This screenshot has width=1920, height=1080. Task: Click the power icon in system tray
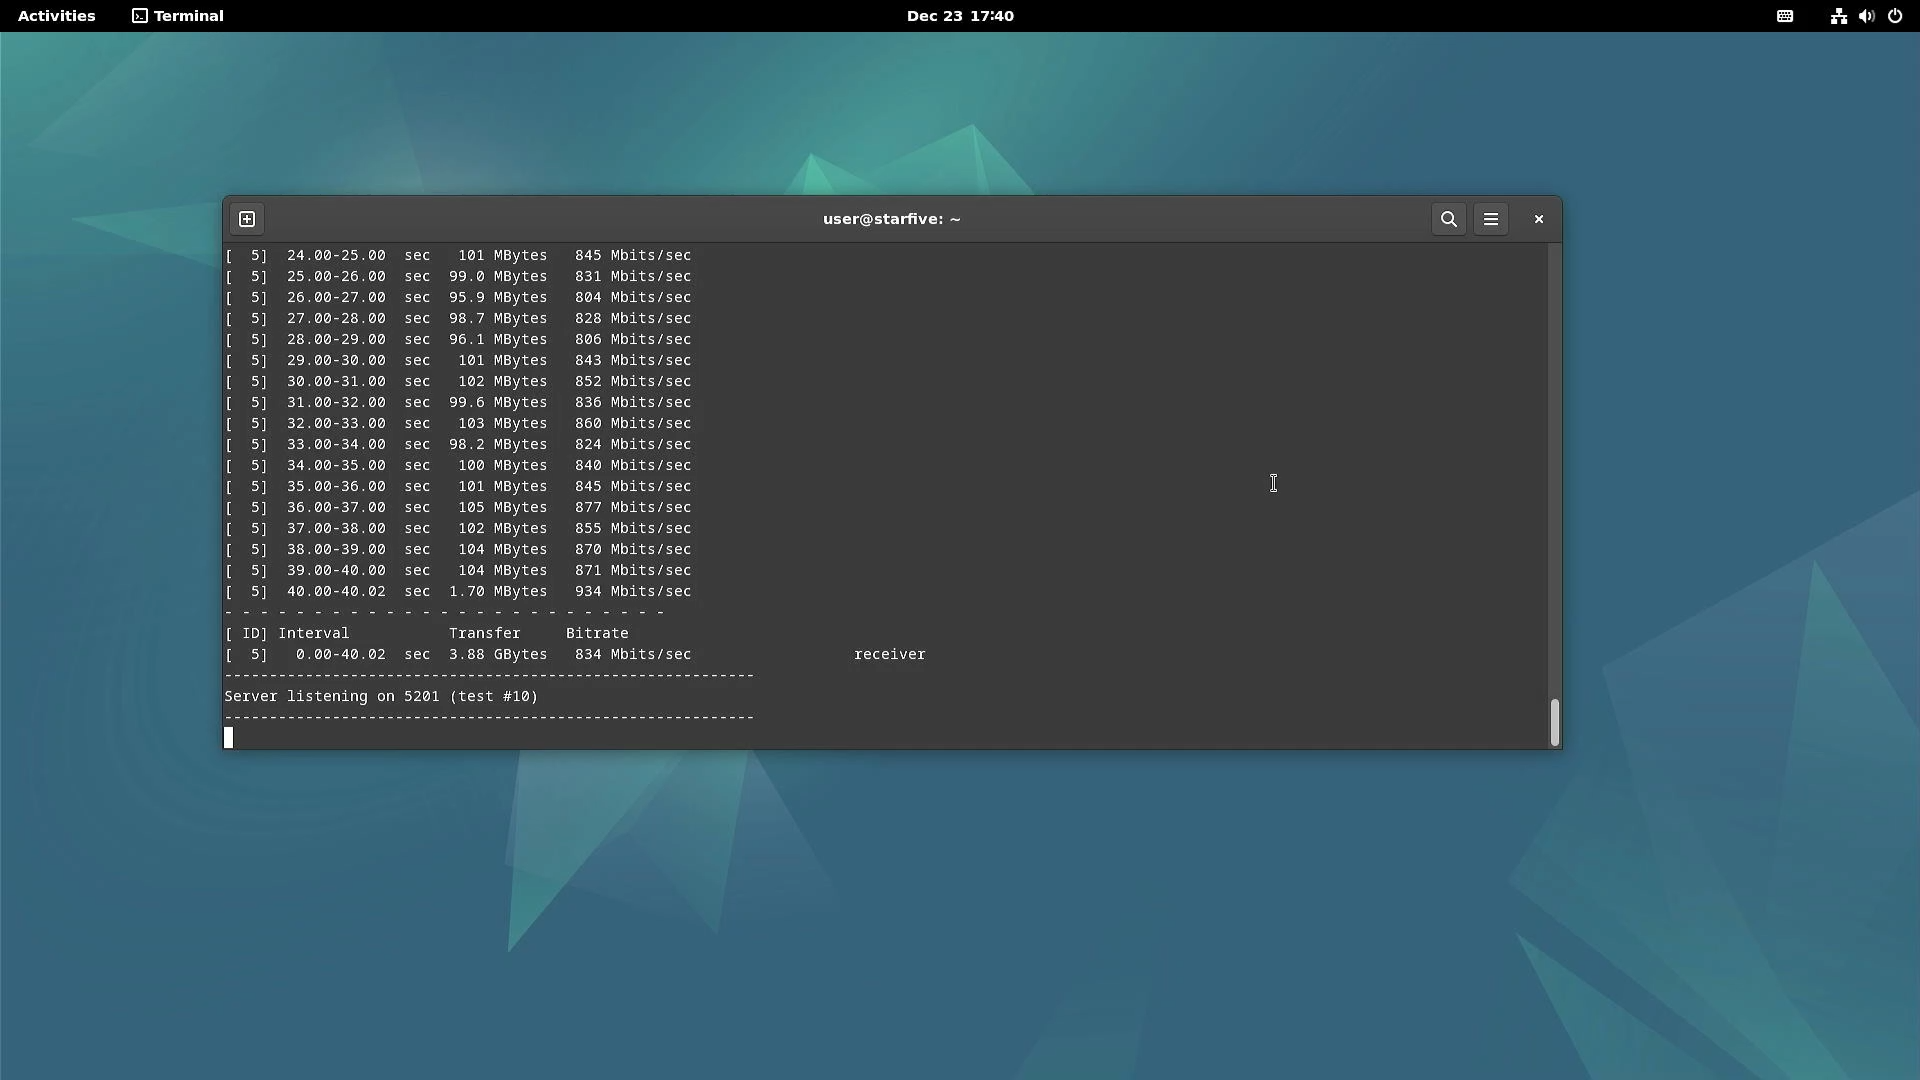point(1895,16)
